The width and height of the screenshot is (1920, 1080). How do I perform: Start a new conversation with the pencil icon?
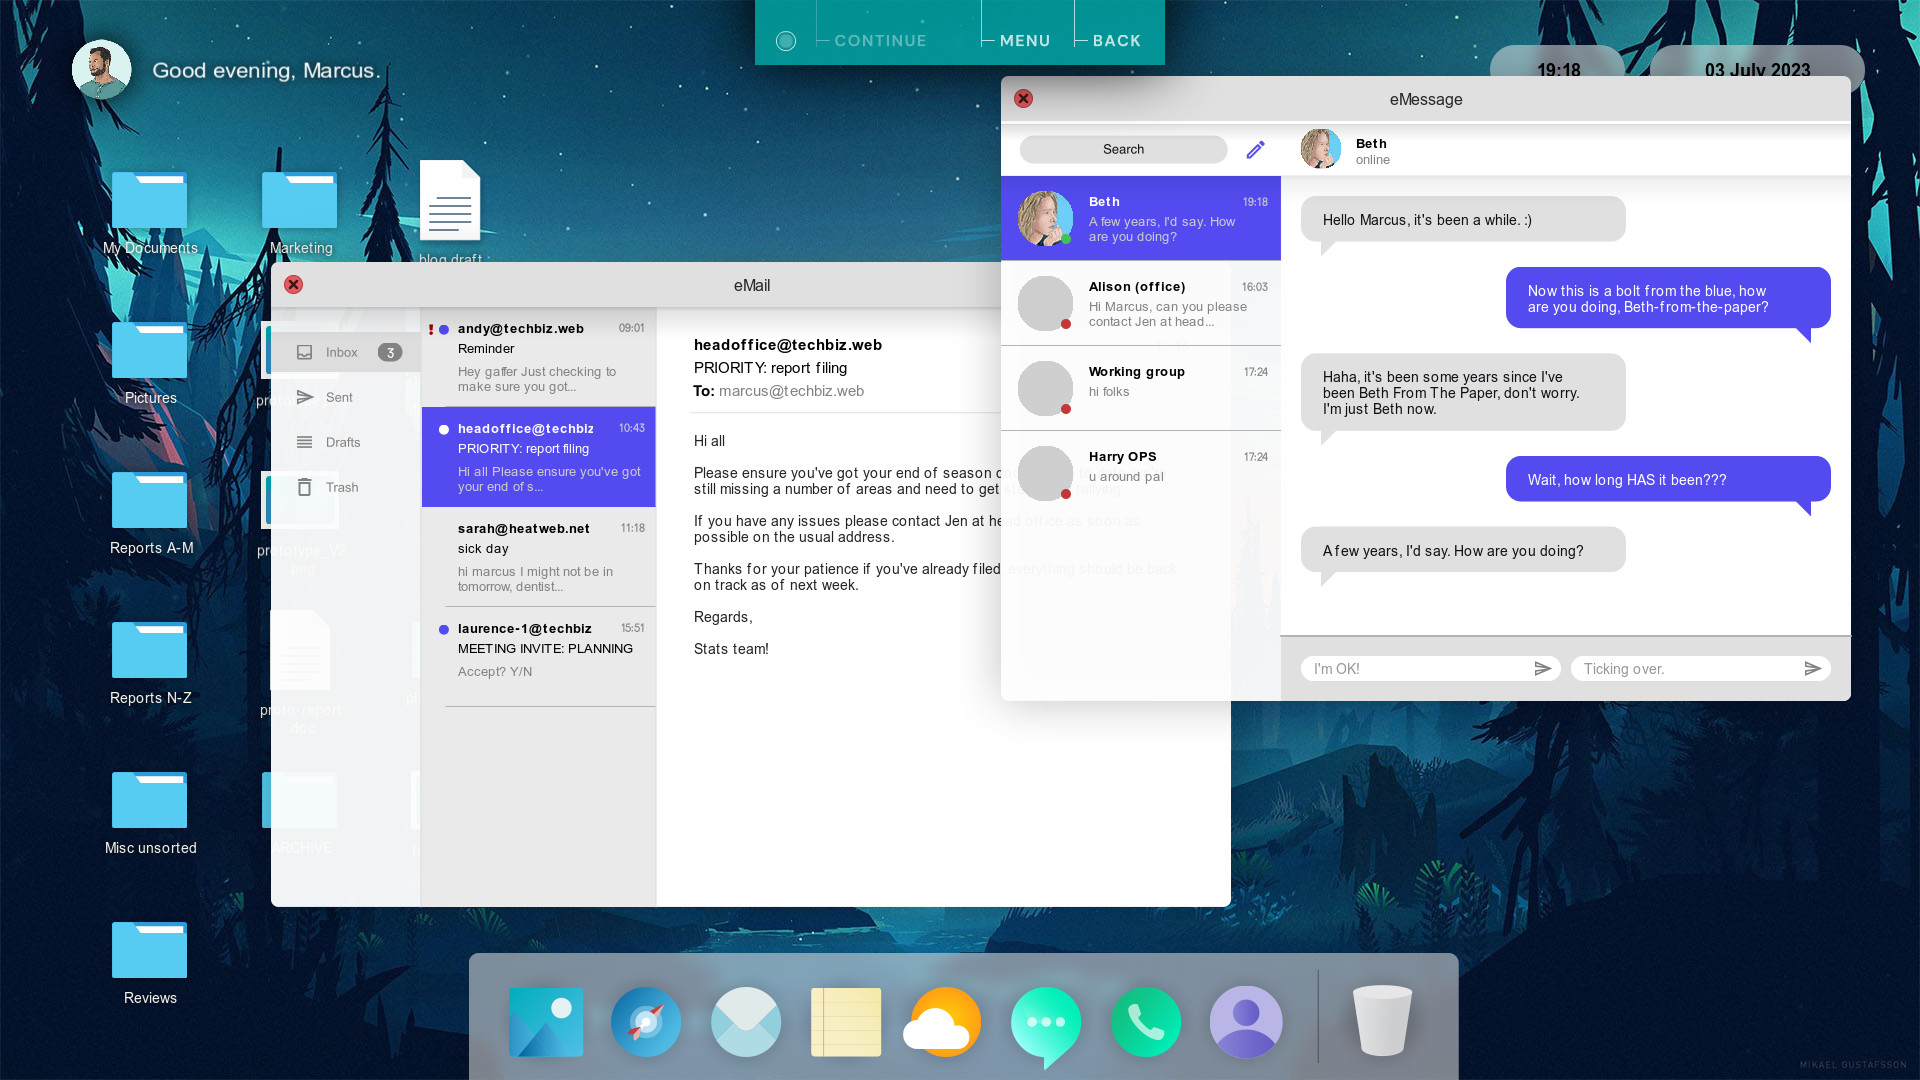[x=1255, y=149]
